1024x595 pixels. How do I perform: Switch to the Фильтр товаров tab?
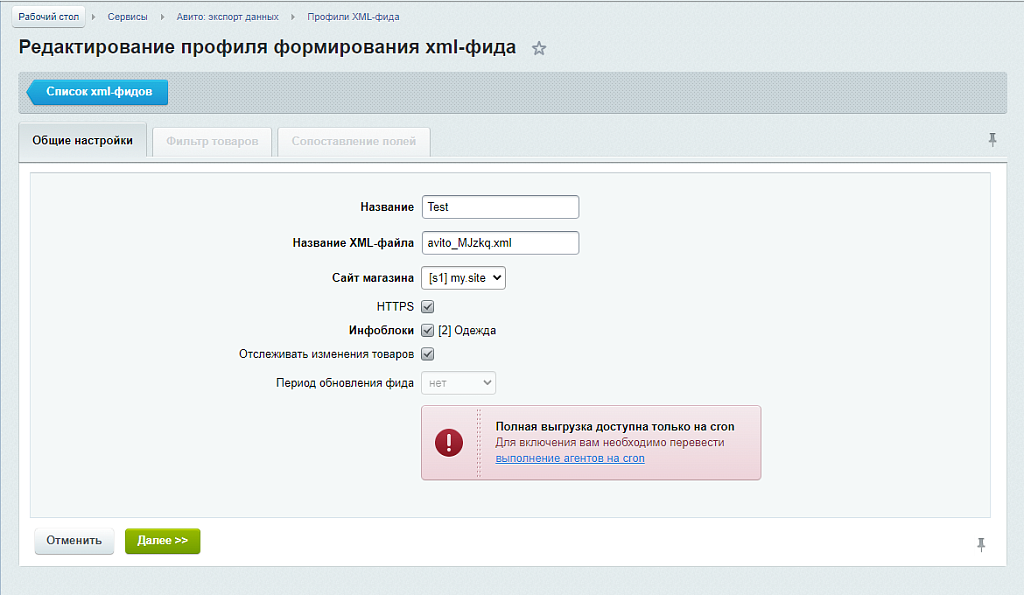[x=211, y=141]
